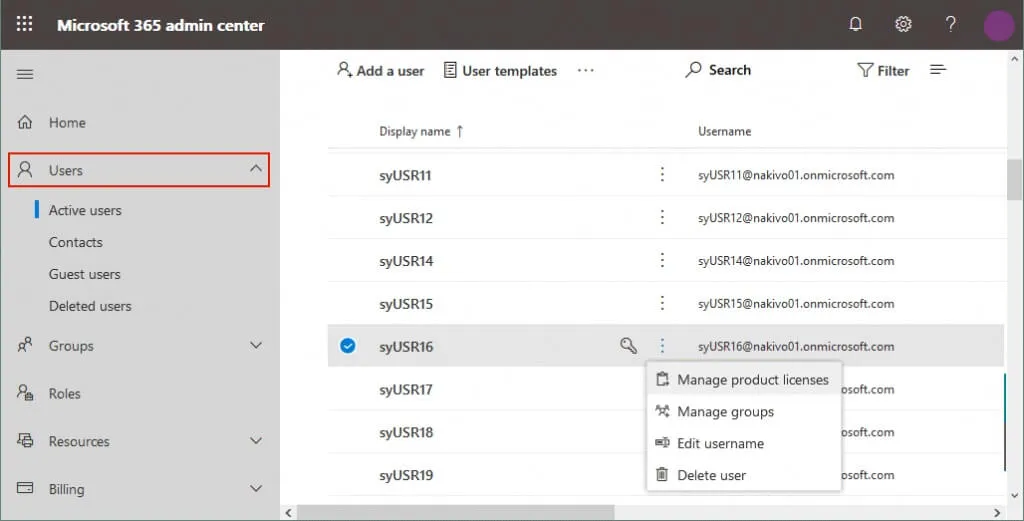Expand the Resources section

(256, 441)
